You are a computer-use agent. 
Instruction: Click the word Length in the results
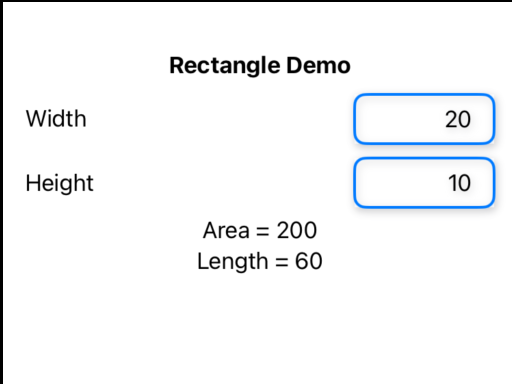233,262
